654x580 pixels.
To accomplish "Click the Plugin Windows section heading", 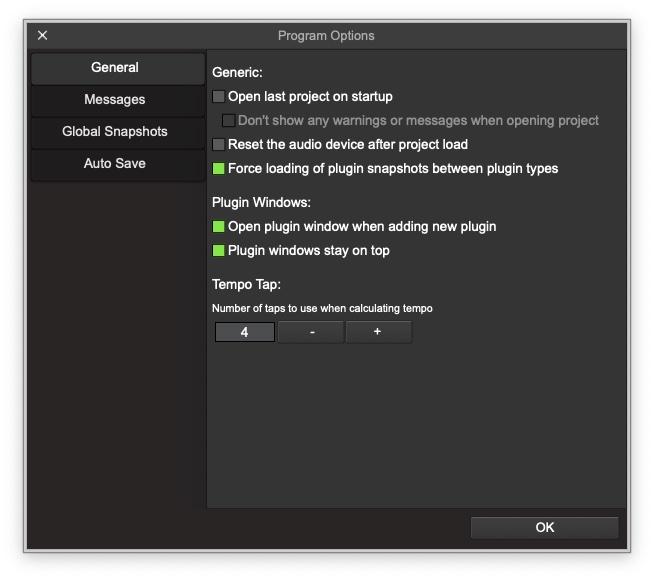I will click(261, 203).
